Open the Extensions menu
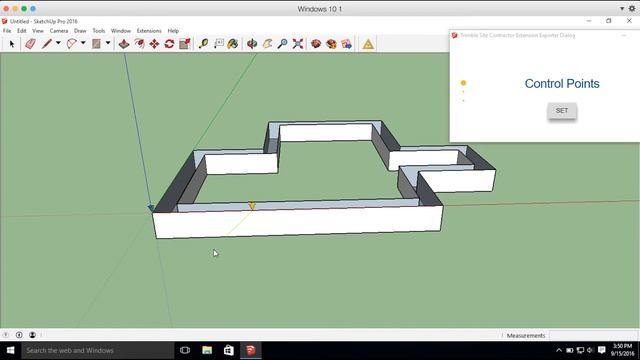Screen dimensions: 640x360 [x=149, y=31]
